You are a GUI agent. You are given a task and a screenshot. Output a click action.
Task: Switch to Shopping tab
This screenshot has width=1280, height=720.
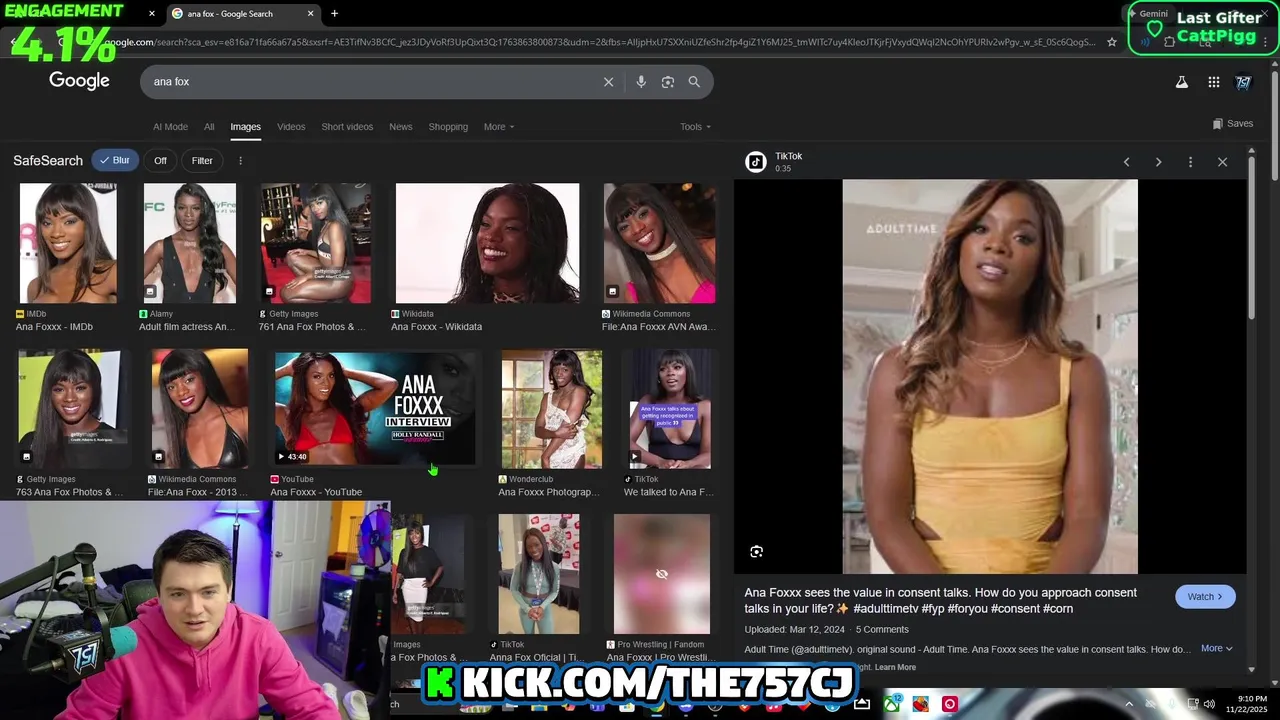point(448,127)
